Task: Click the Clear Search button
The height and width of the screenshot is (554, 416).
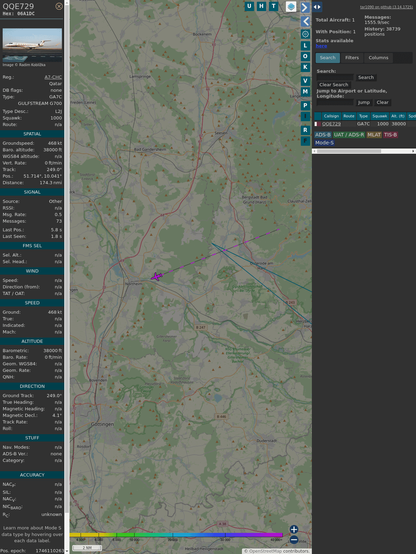Action: click(x=334, y=84)
